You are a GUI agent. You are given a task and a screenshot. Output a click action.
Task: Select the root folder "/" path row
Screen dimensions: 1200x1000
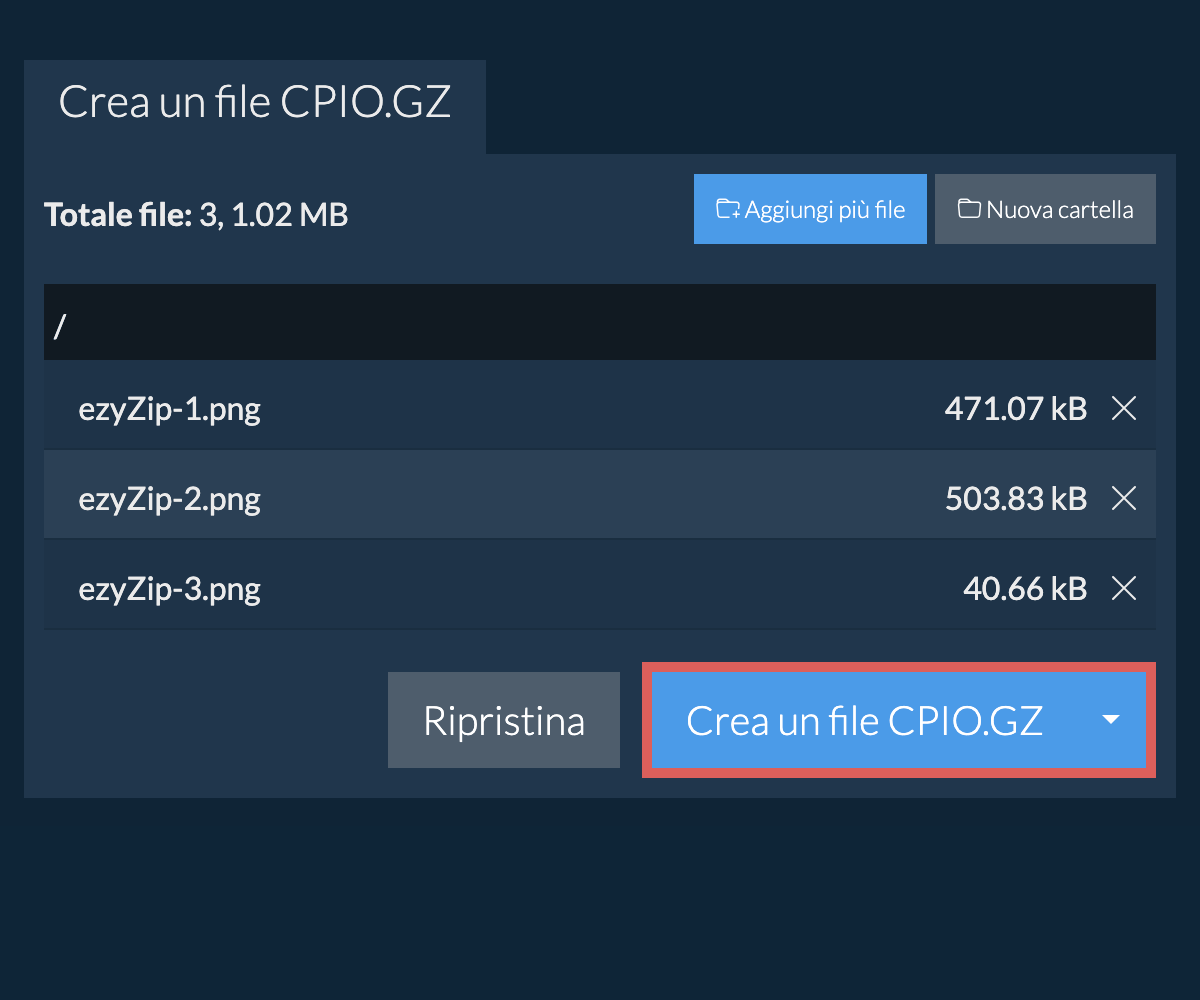pyautogui.click(x=600, y=324)
